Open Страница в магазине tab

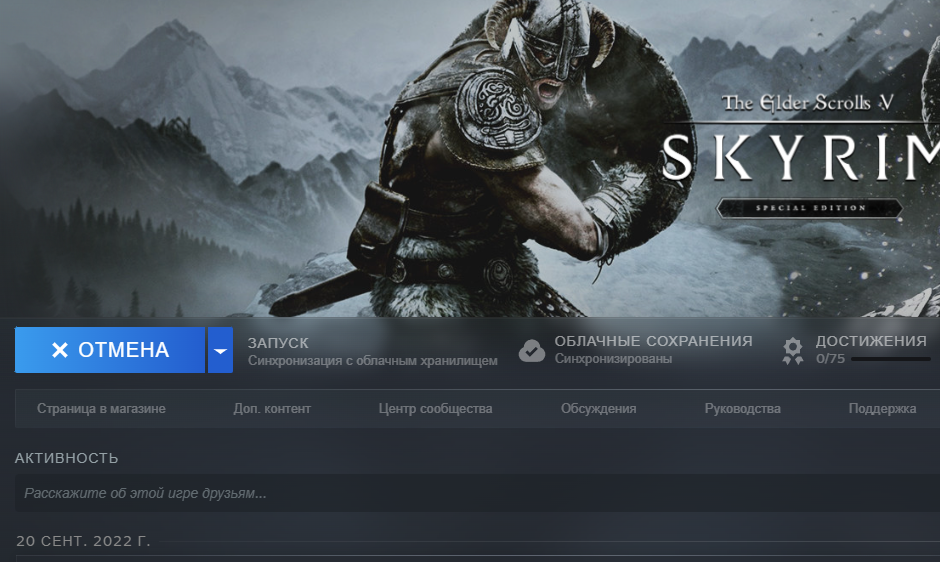pos(101,408)
